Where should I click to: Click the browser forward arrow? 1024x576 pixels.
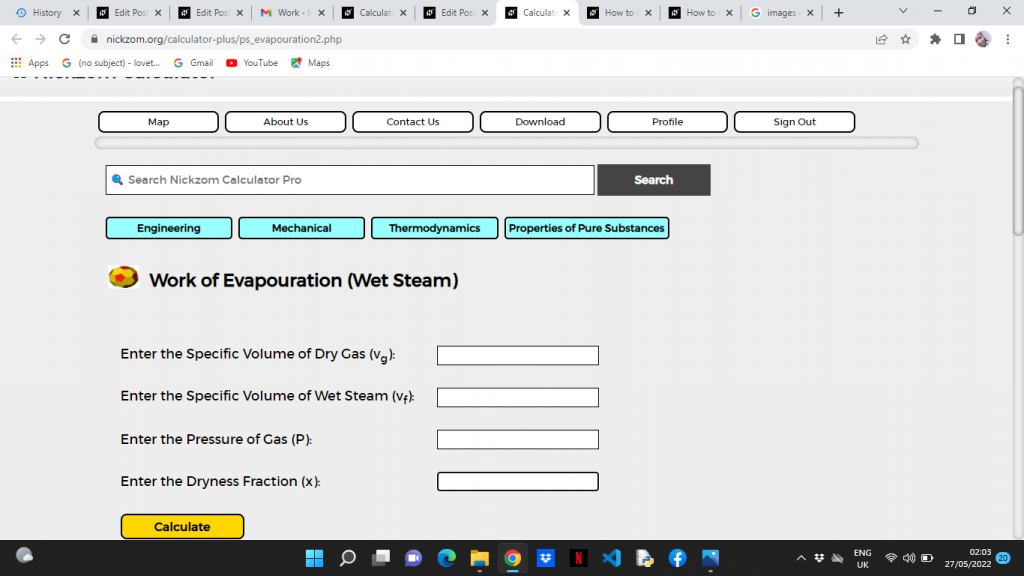click(40, 39)
